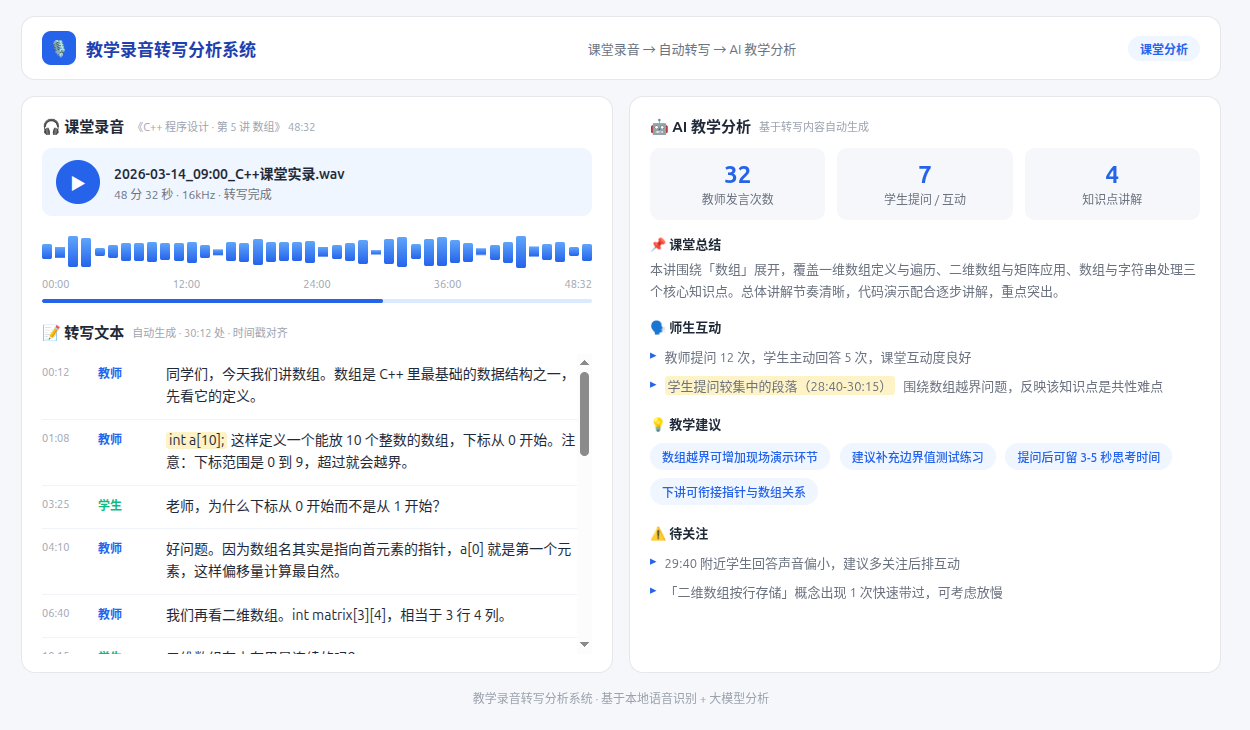Image resolution: width=1250 pixels, height=730 pixels.
Task: Select the 下讲可衔接指针与数组关系 suggestion chip
Action: point(734,492)
